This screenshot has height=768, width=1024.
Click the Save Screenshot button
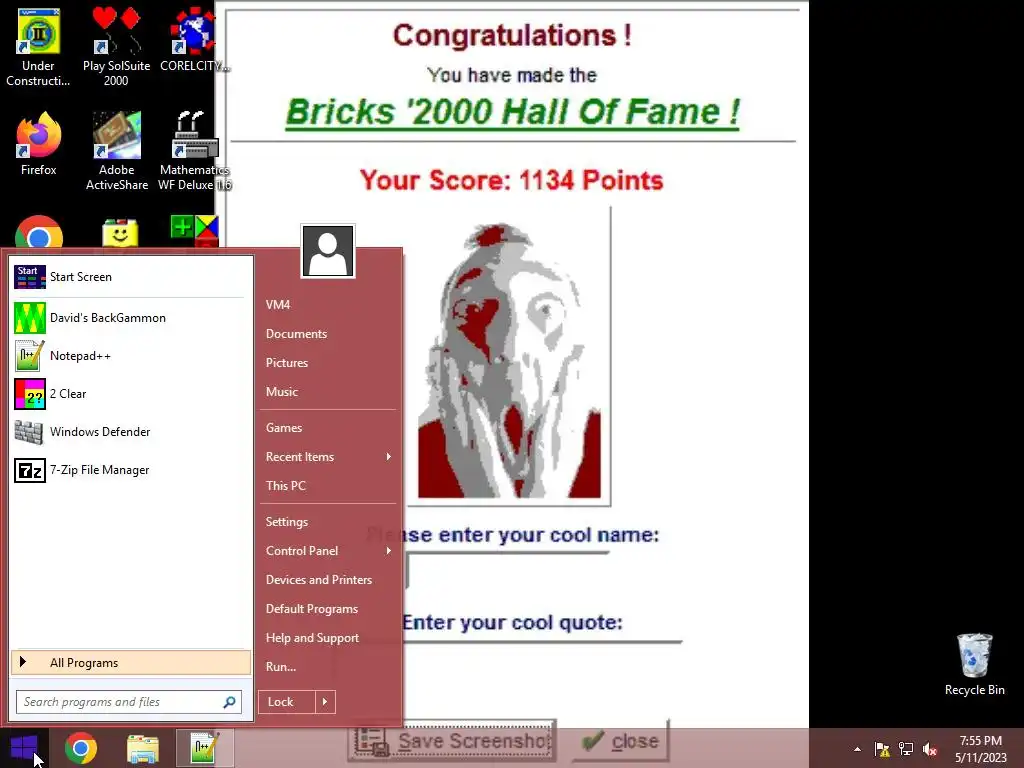452,741
